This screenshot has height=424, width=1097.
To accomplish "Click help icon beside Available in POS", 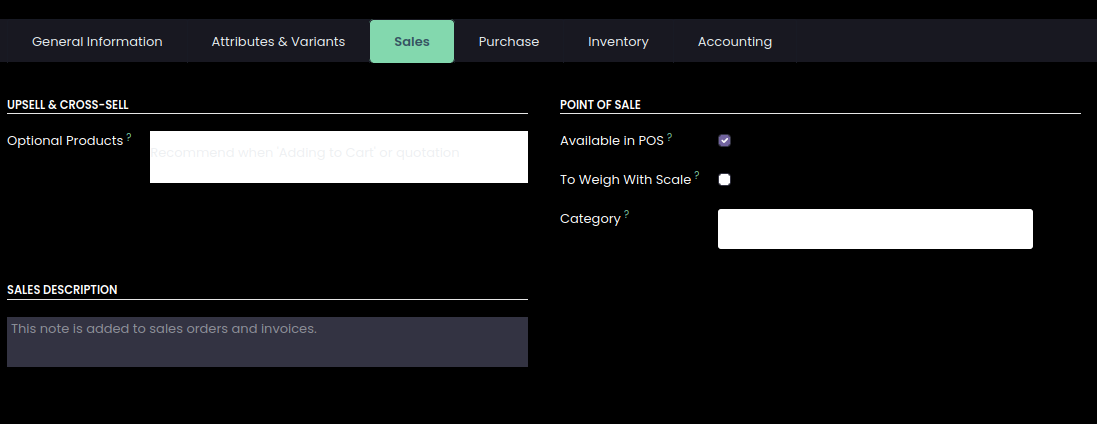I will click(670, 137).
